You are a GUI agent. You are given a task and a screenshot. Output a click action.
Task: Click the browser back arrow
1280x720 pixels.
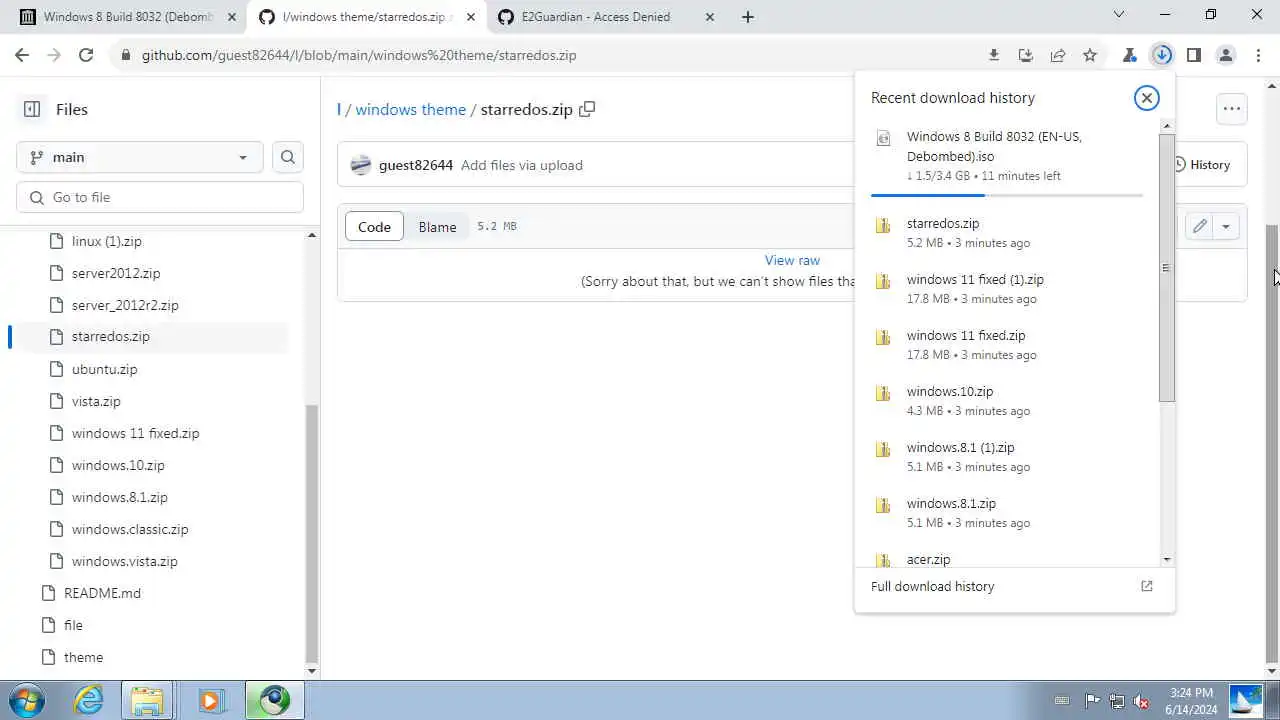(22, 55)
